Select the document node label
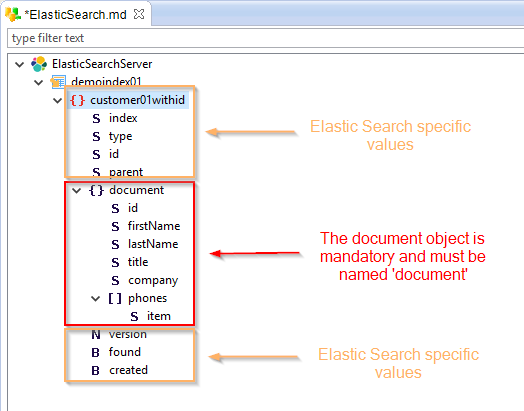524x411 pixels. coord(136,190)
